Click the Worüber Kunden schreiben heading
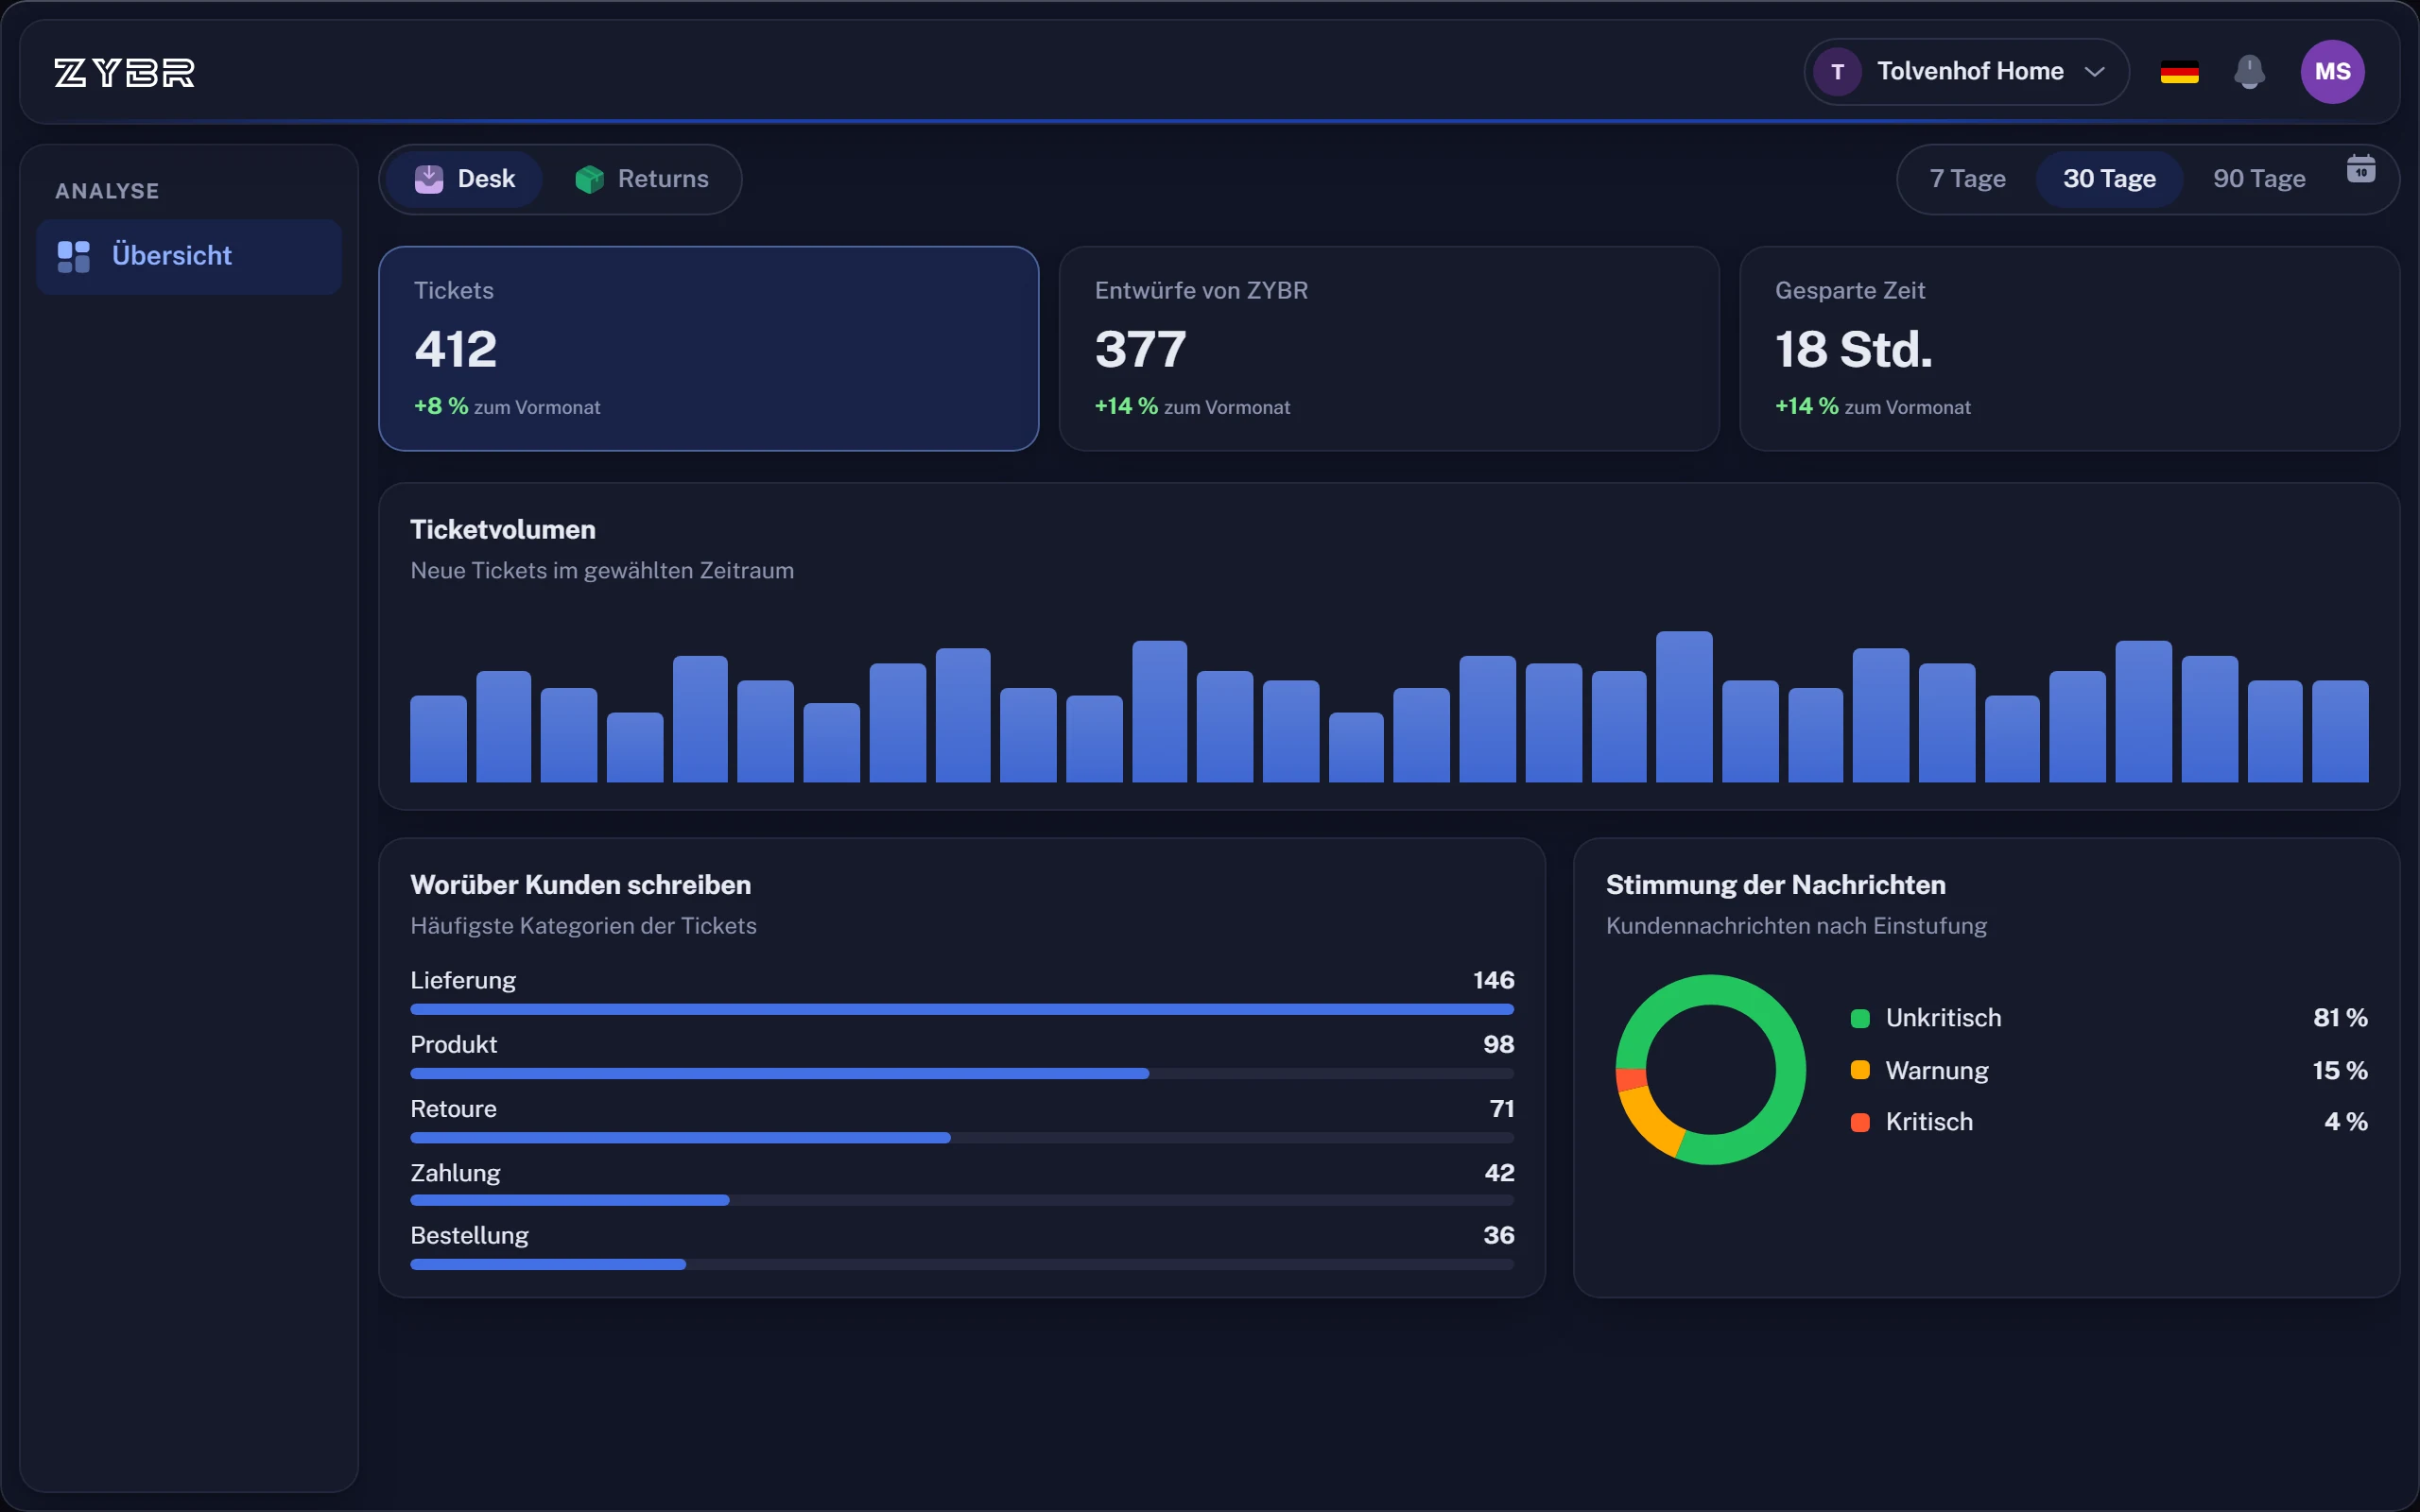The image size is (2420, 1512). (x=580, y=885)
